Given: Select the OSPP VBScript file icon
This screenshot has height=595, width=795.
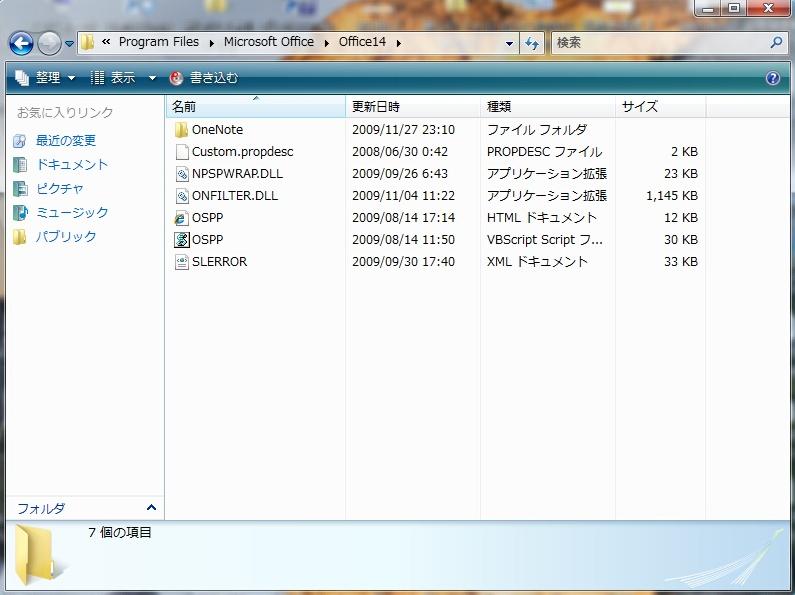Looking at the screenshot, I should [182, 240].
